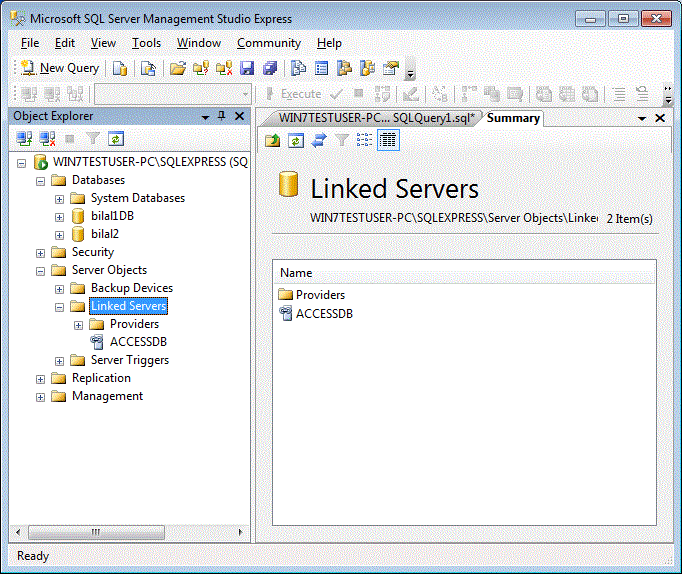The image size is (682, 574).
Task: Click Database Engine Query icon in toolbar
Action: (x=120, y=68)
